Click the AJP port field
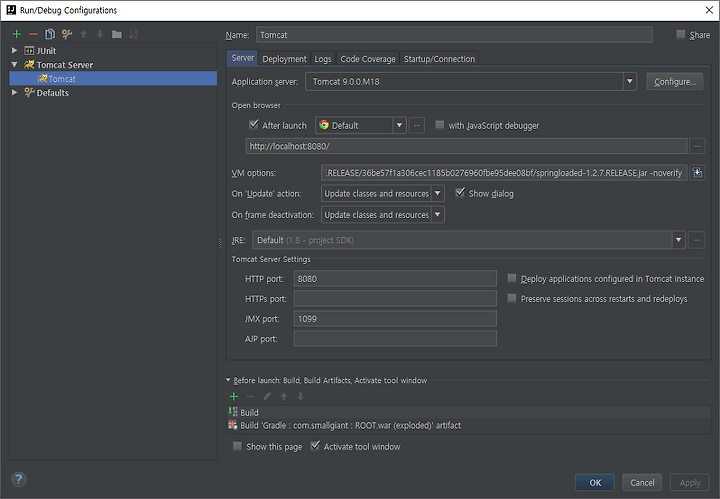Image resolution: width=720 pixels, height=499 pixels. [395, 339]
